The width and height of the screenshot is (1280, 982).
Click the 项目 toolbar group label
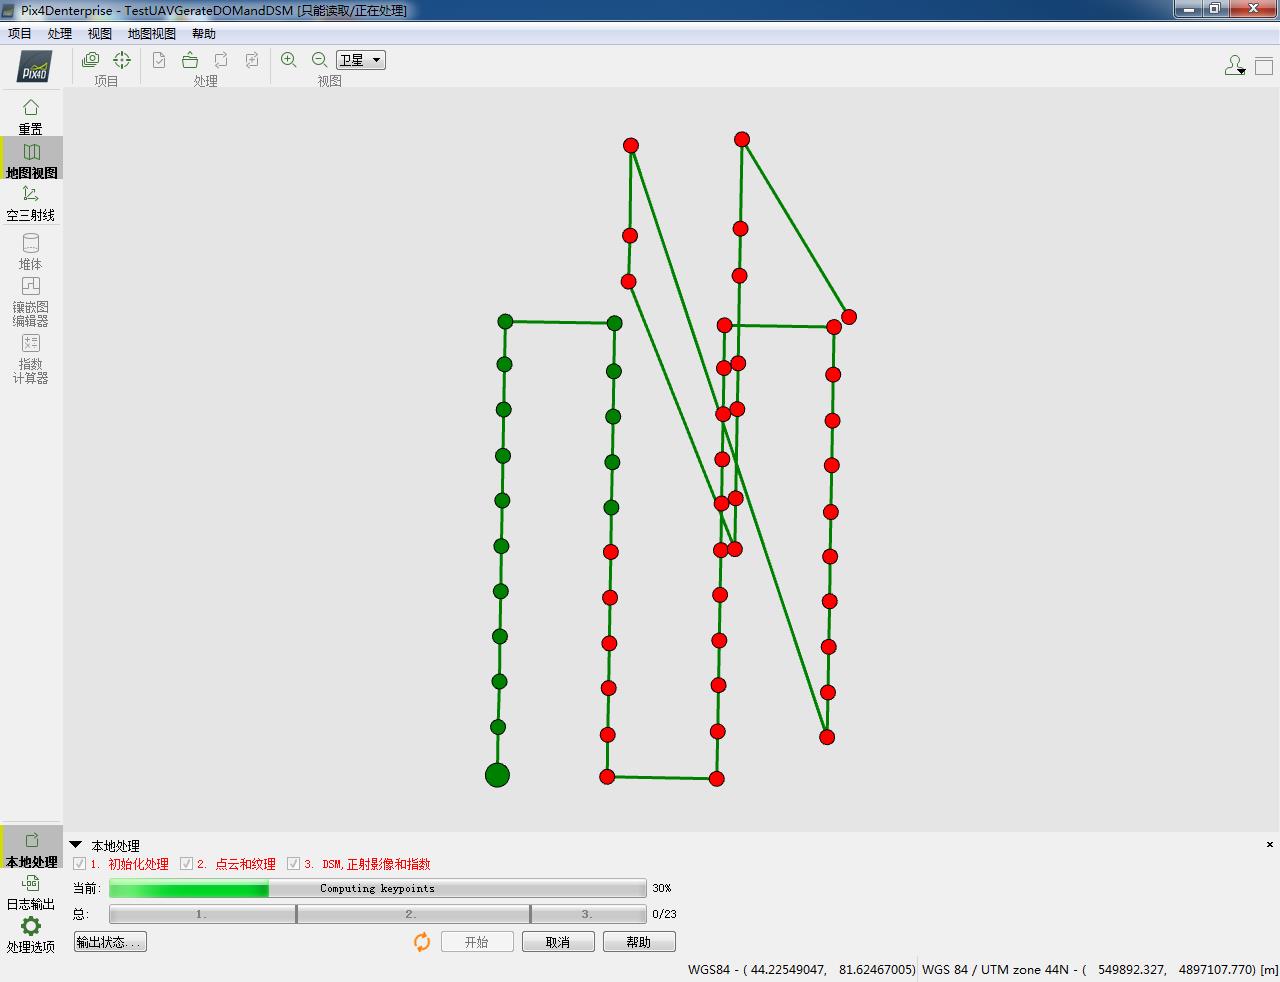point(106,81)
